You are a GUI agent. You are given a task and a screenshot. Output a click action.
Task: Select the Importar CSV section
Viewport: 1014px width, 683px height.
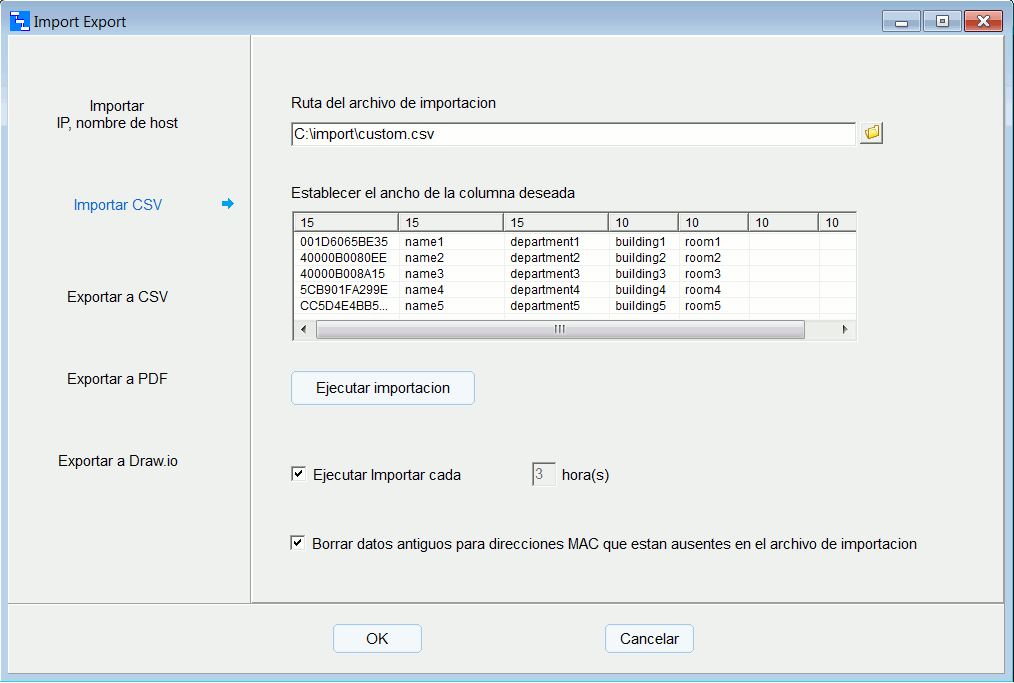[x=117, y=205]
